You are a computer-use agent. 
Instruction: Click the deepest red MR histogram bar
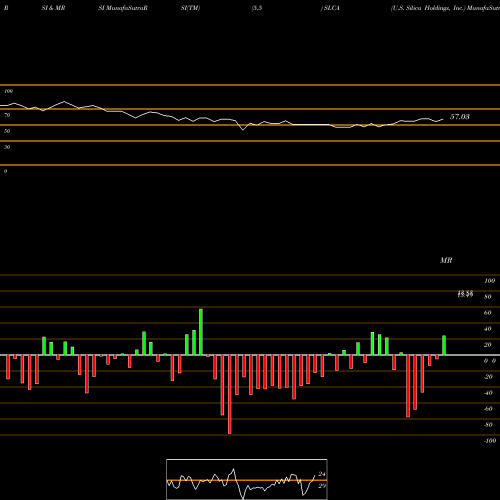pyautogui.click(x=229, y=394)
